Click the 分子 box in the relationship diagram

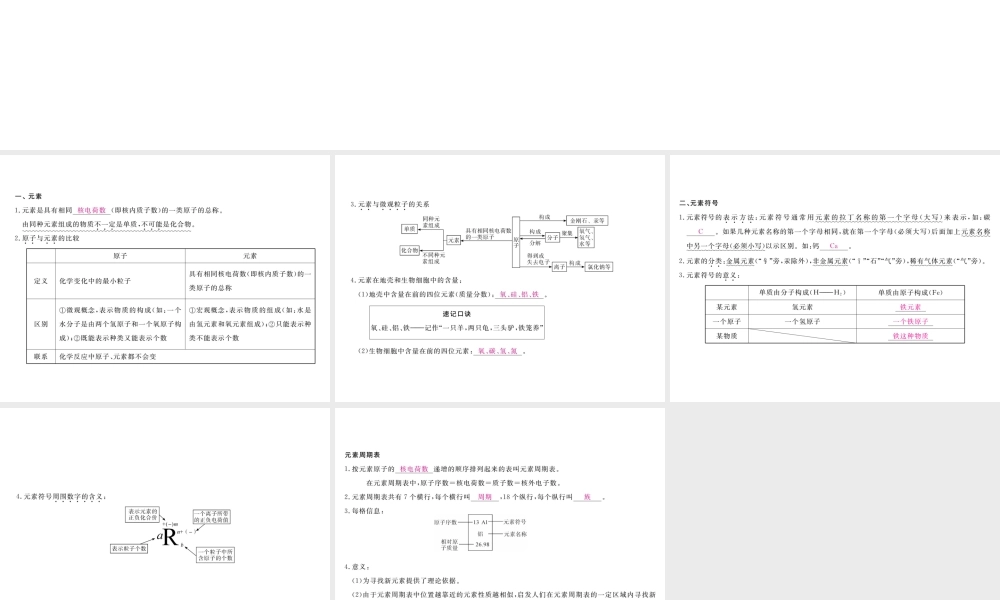click(552, 237)
